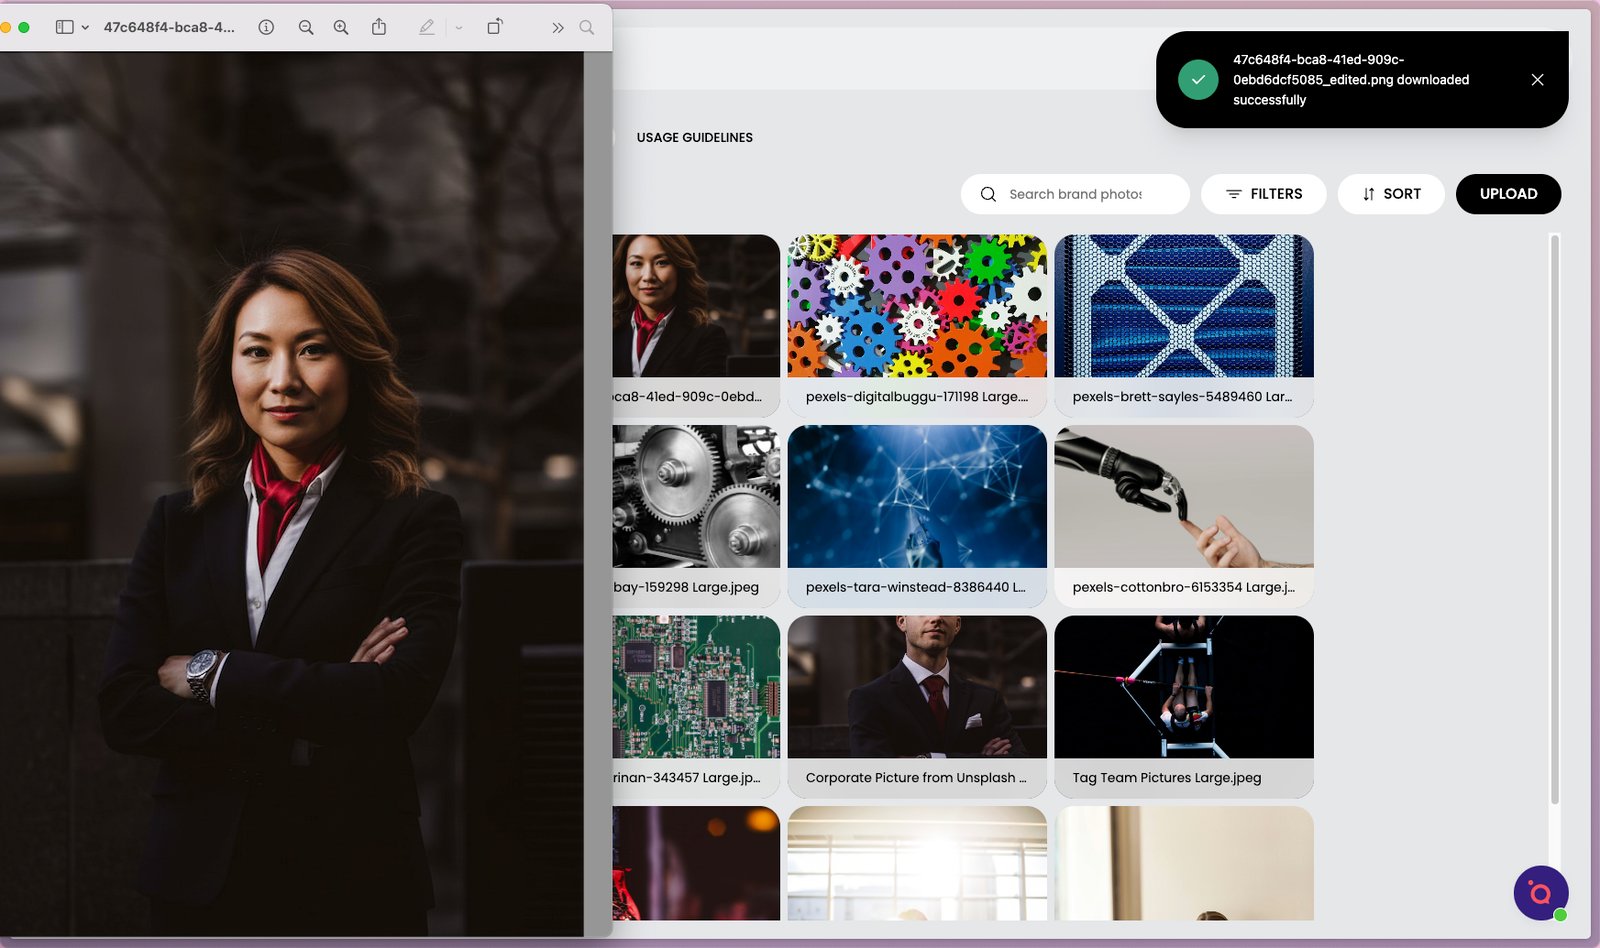
Task: Expand the markup options dropdown arrow
Action: (x=459, y=27)
